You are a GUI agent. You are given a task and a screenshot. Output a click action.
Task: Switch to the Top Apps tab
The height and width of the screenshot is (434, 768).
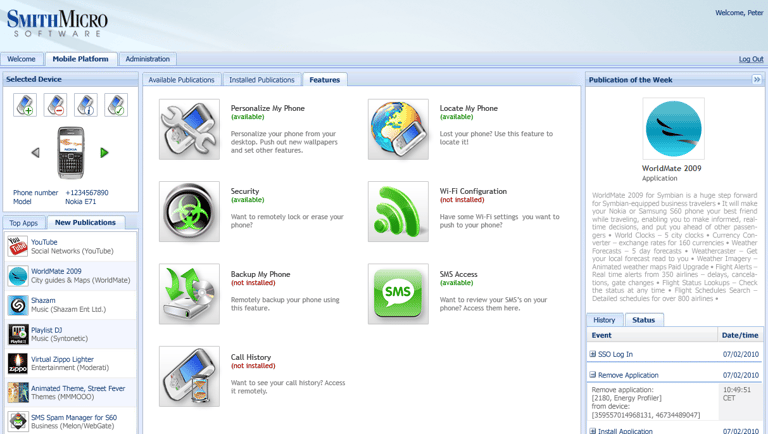[24, 223]
